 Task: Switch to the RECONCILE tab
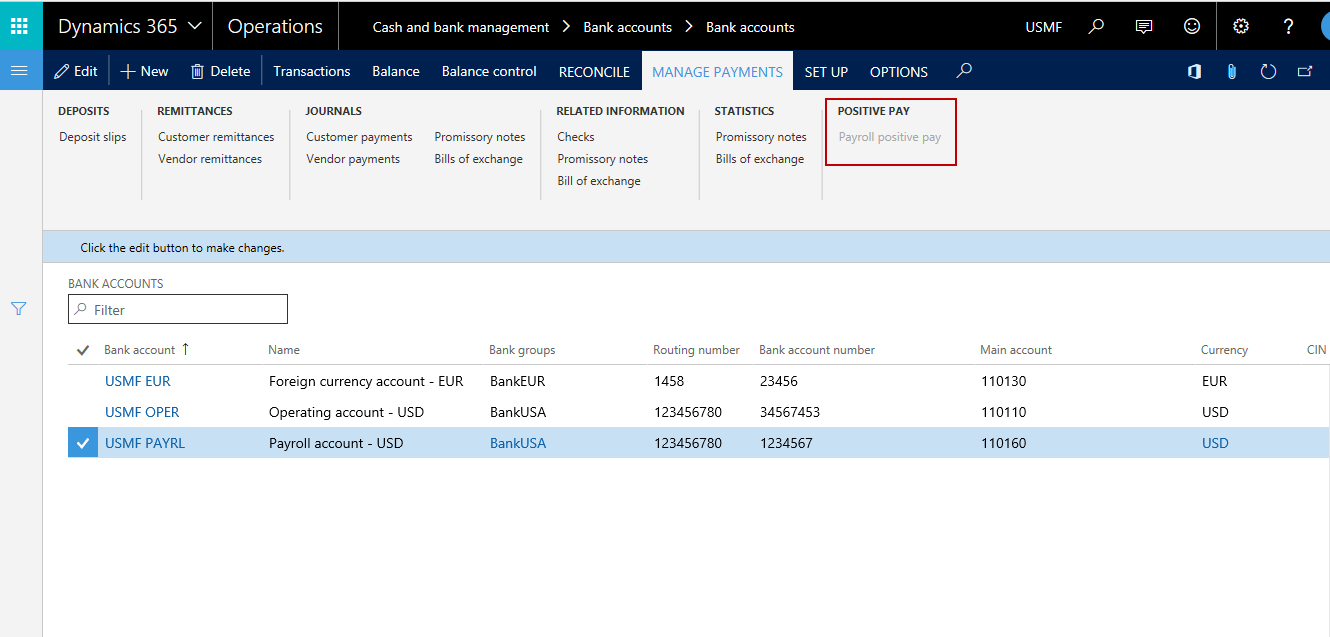coord(594,72)
